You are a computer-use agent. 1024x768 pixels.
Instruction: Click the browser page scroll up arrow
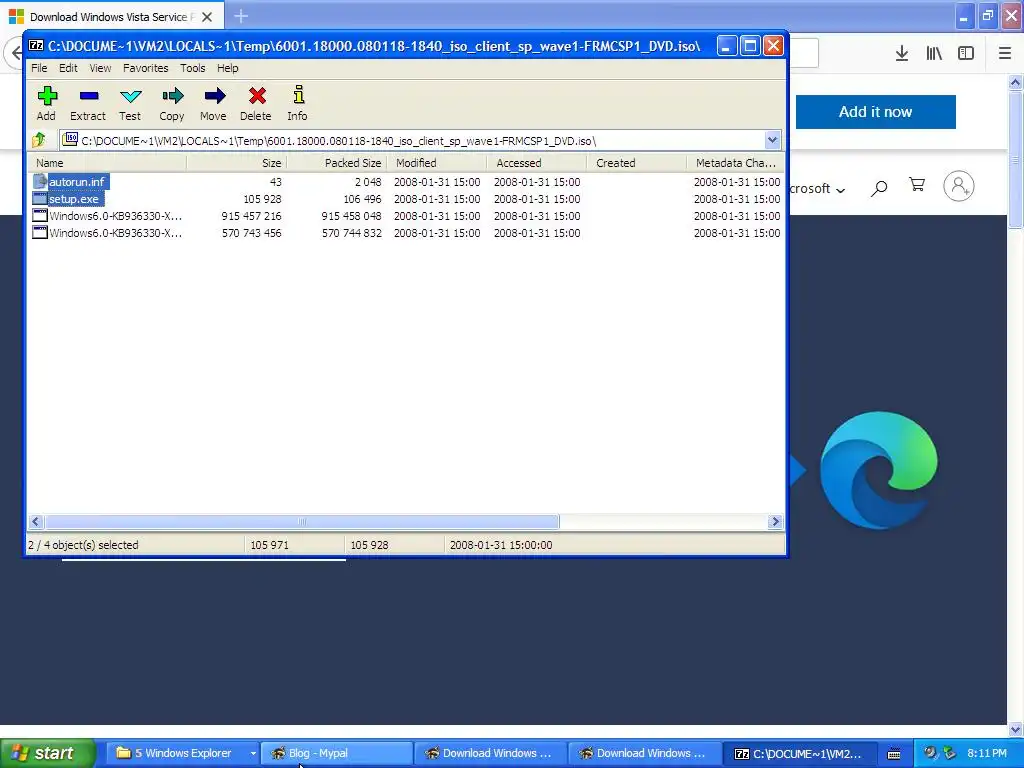pyautogui.click(x=1015, y=82)
